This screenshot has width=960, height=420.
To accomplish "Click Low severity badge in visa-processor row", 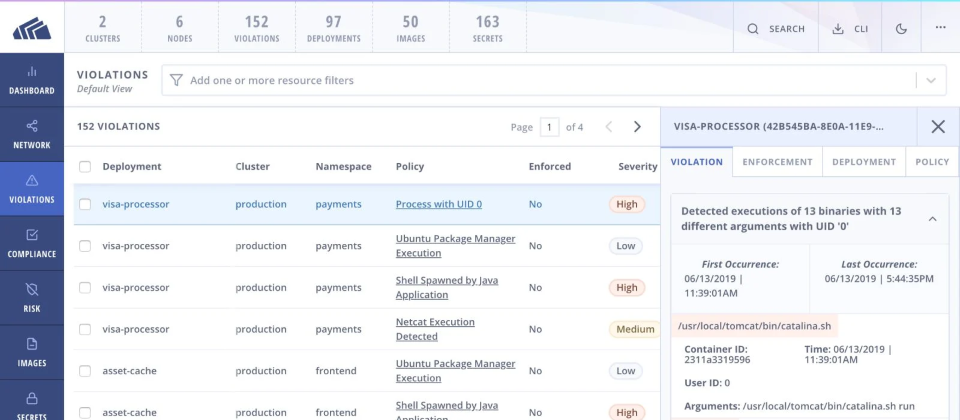I will pos(626,246).
